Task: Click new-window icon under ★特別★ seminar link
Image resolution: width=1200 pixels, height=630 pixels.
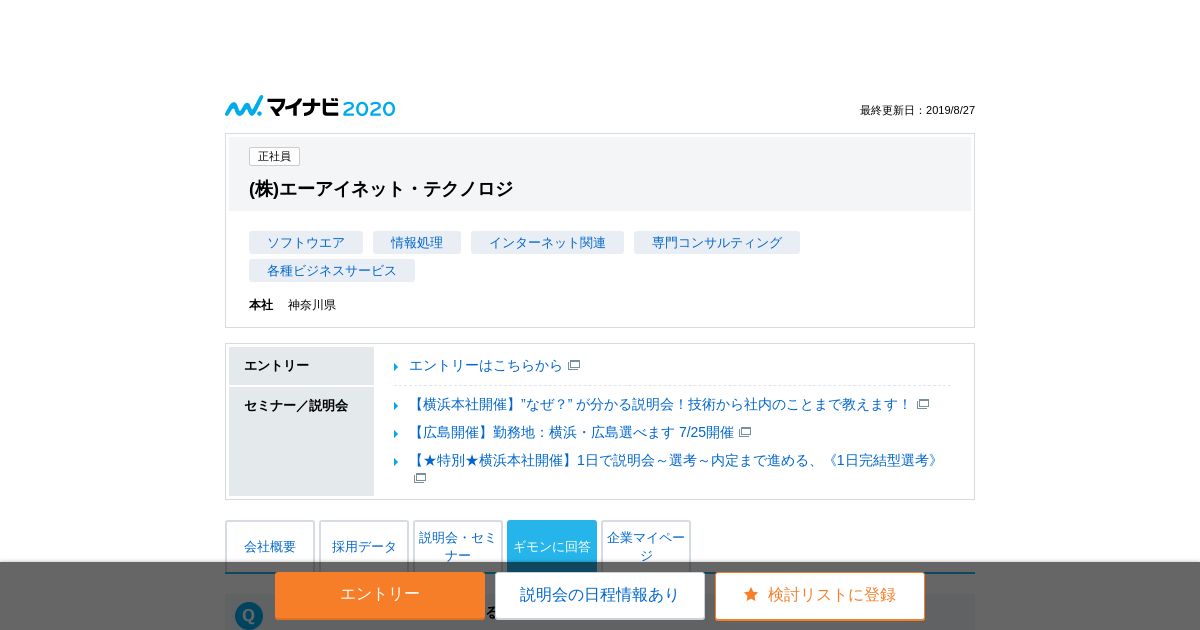Action: 420,478
